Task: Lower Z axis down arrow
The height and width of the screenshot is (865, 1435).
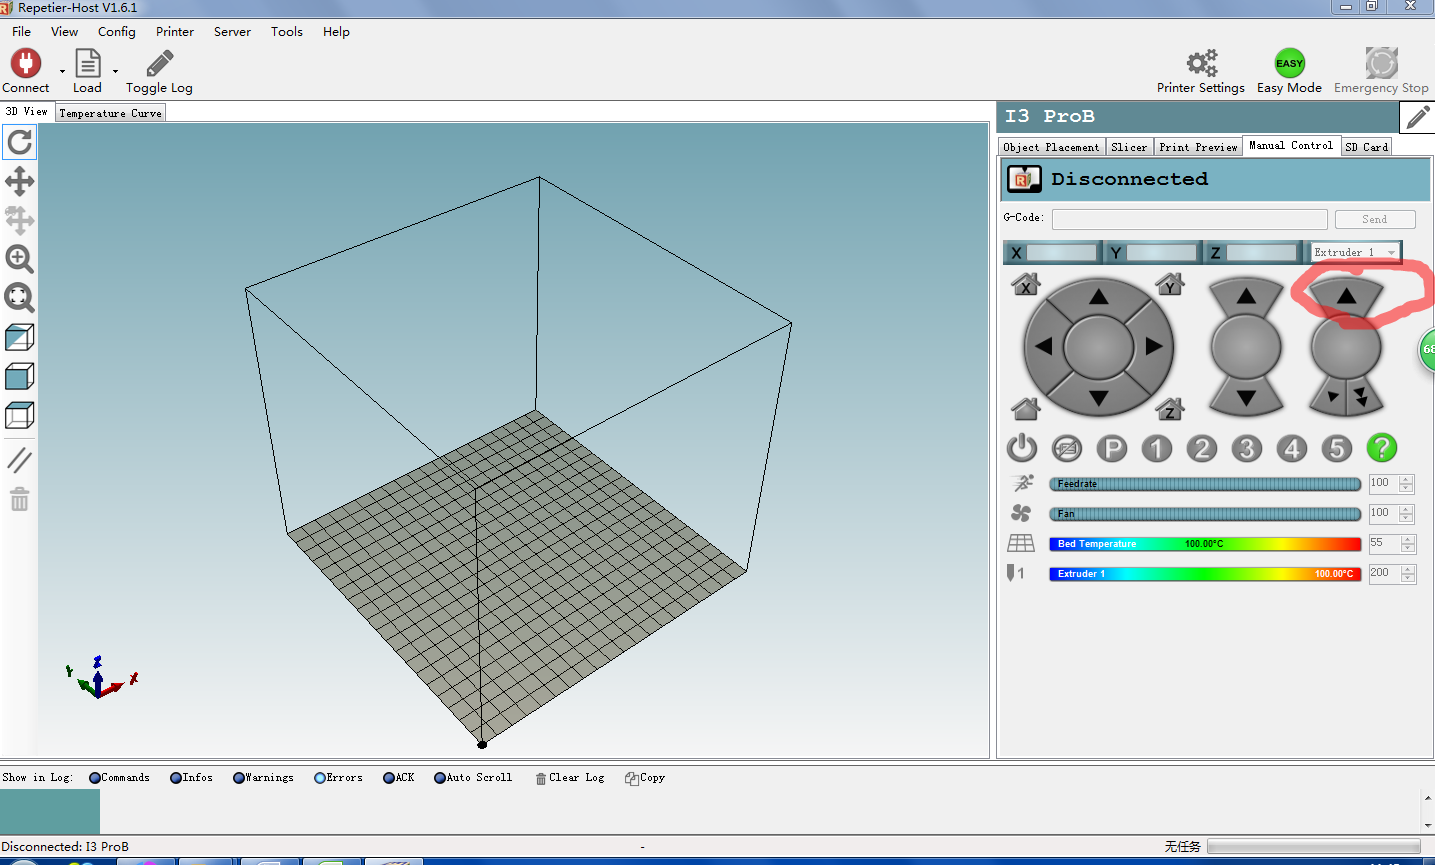Action: [1246, 398]
